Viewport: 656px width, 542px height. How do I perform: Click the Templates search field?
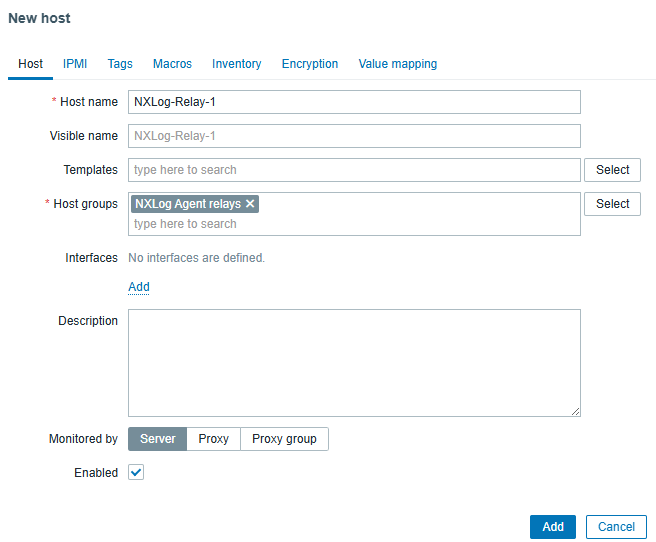pyautogui.click(x=354, y=170)
